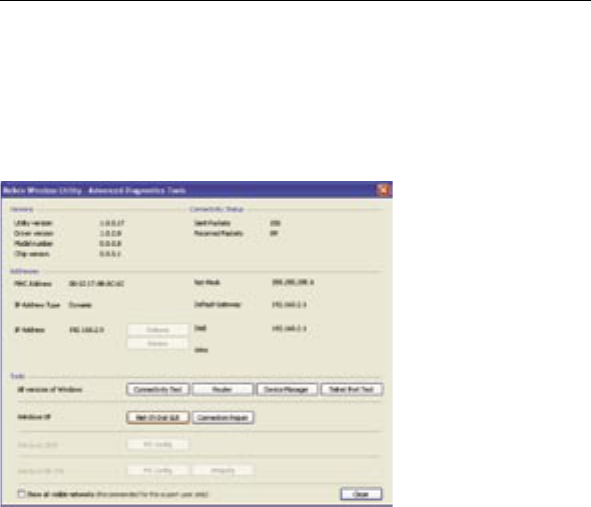Click the IP Address value 192.168.2.x
This screenshot has width=591, height=507.
click(x=87, y=330)
